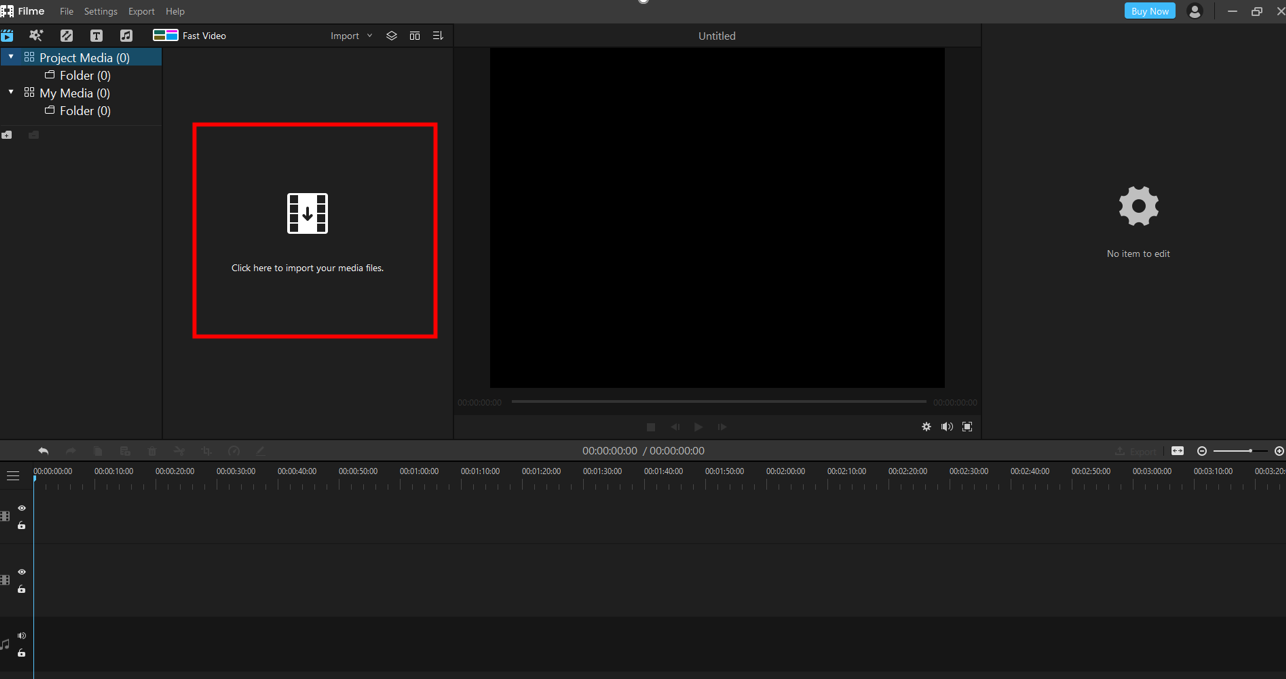Redo the last action
Viewport: 1286px width, 679px height.
pyautogui.click(x=70, y=451)
